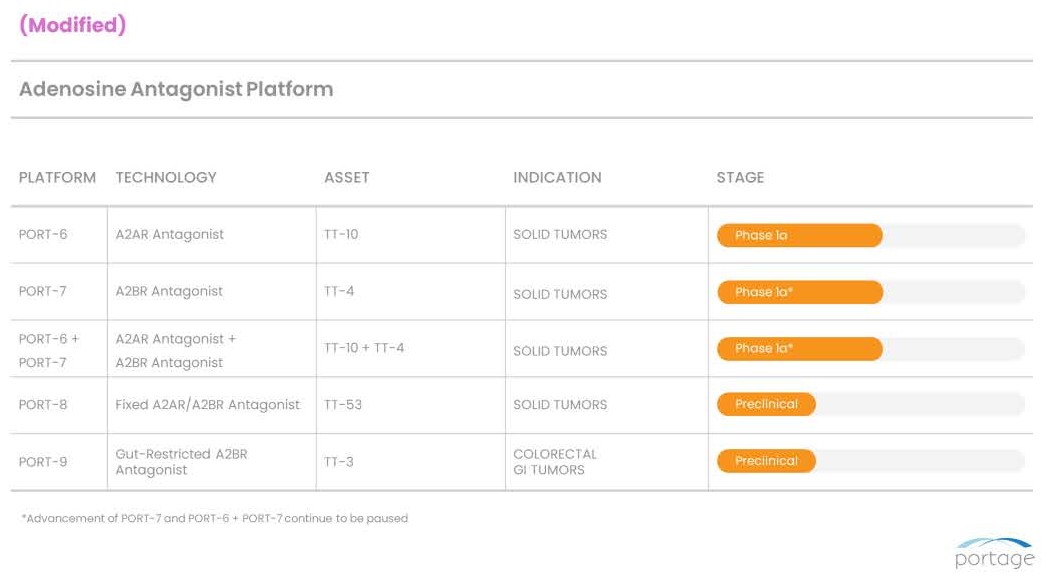Click the PORT-8 Preclinical stage bar
1049x586 pixels.
coord(766,405)
